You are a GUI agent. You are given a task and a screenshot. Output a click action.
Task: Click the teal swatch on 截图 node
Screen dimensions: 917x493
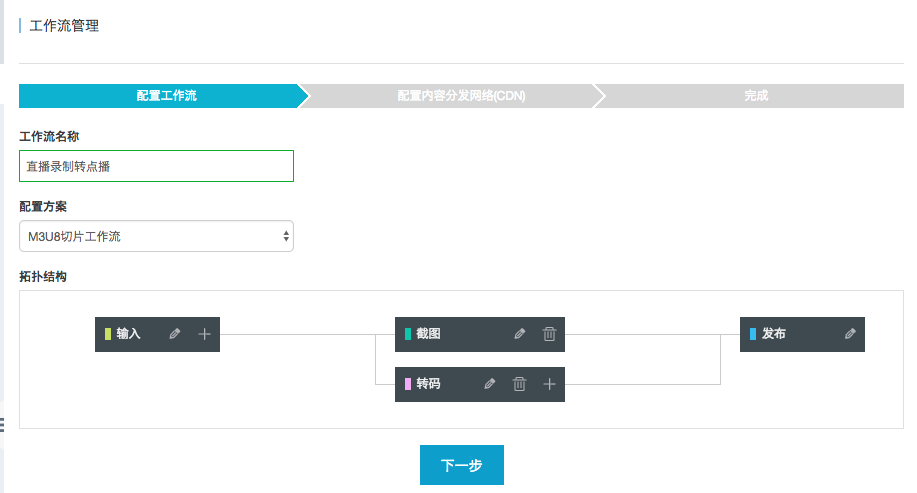pyautogui.click(x=408, y=334)
